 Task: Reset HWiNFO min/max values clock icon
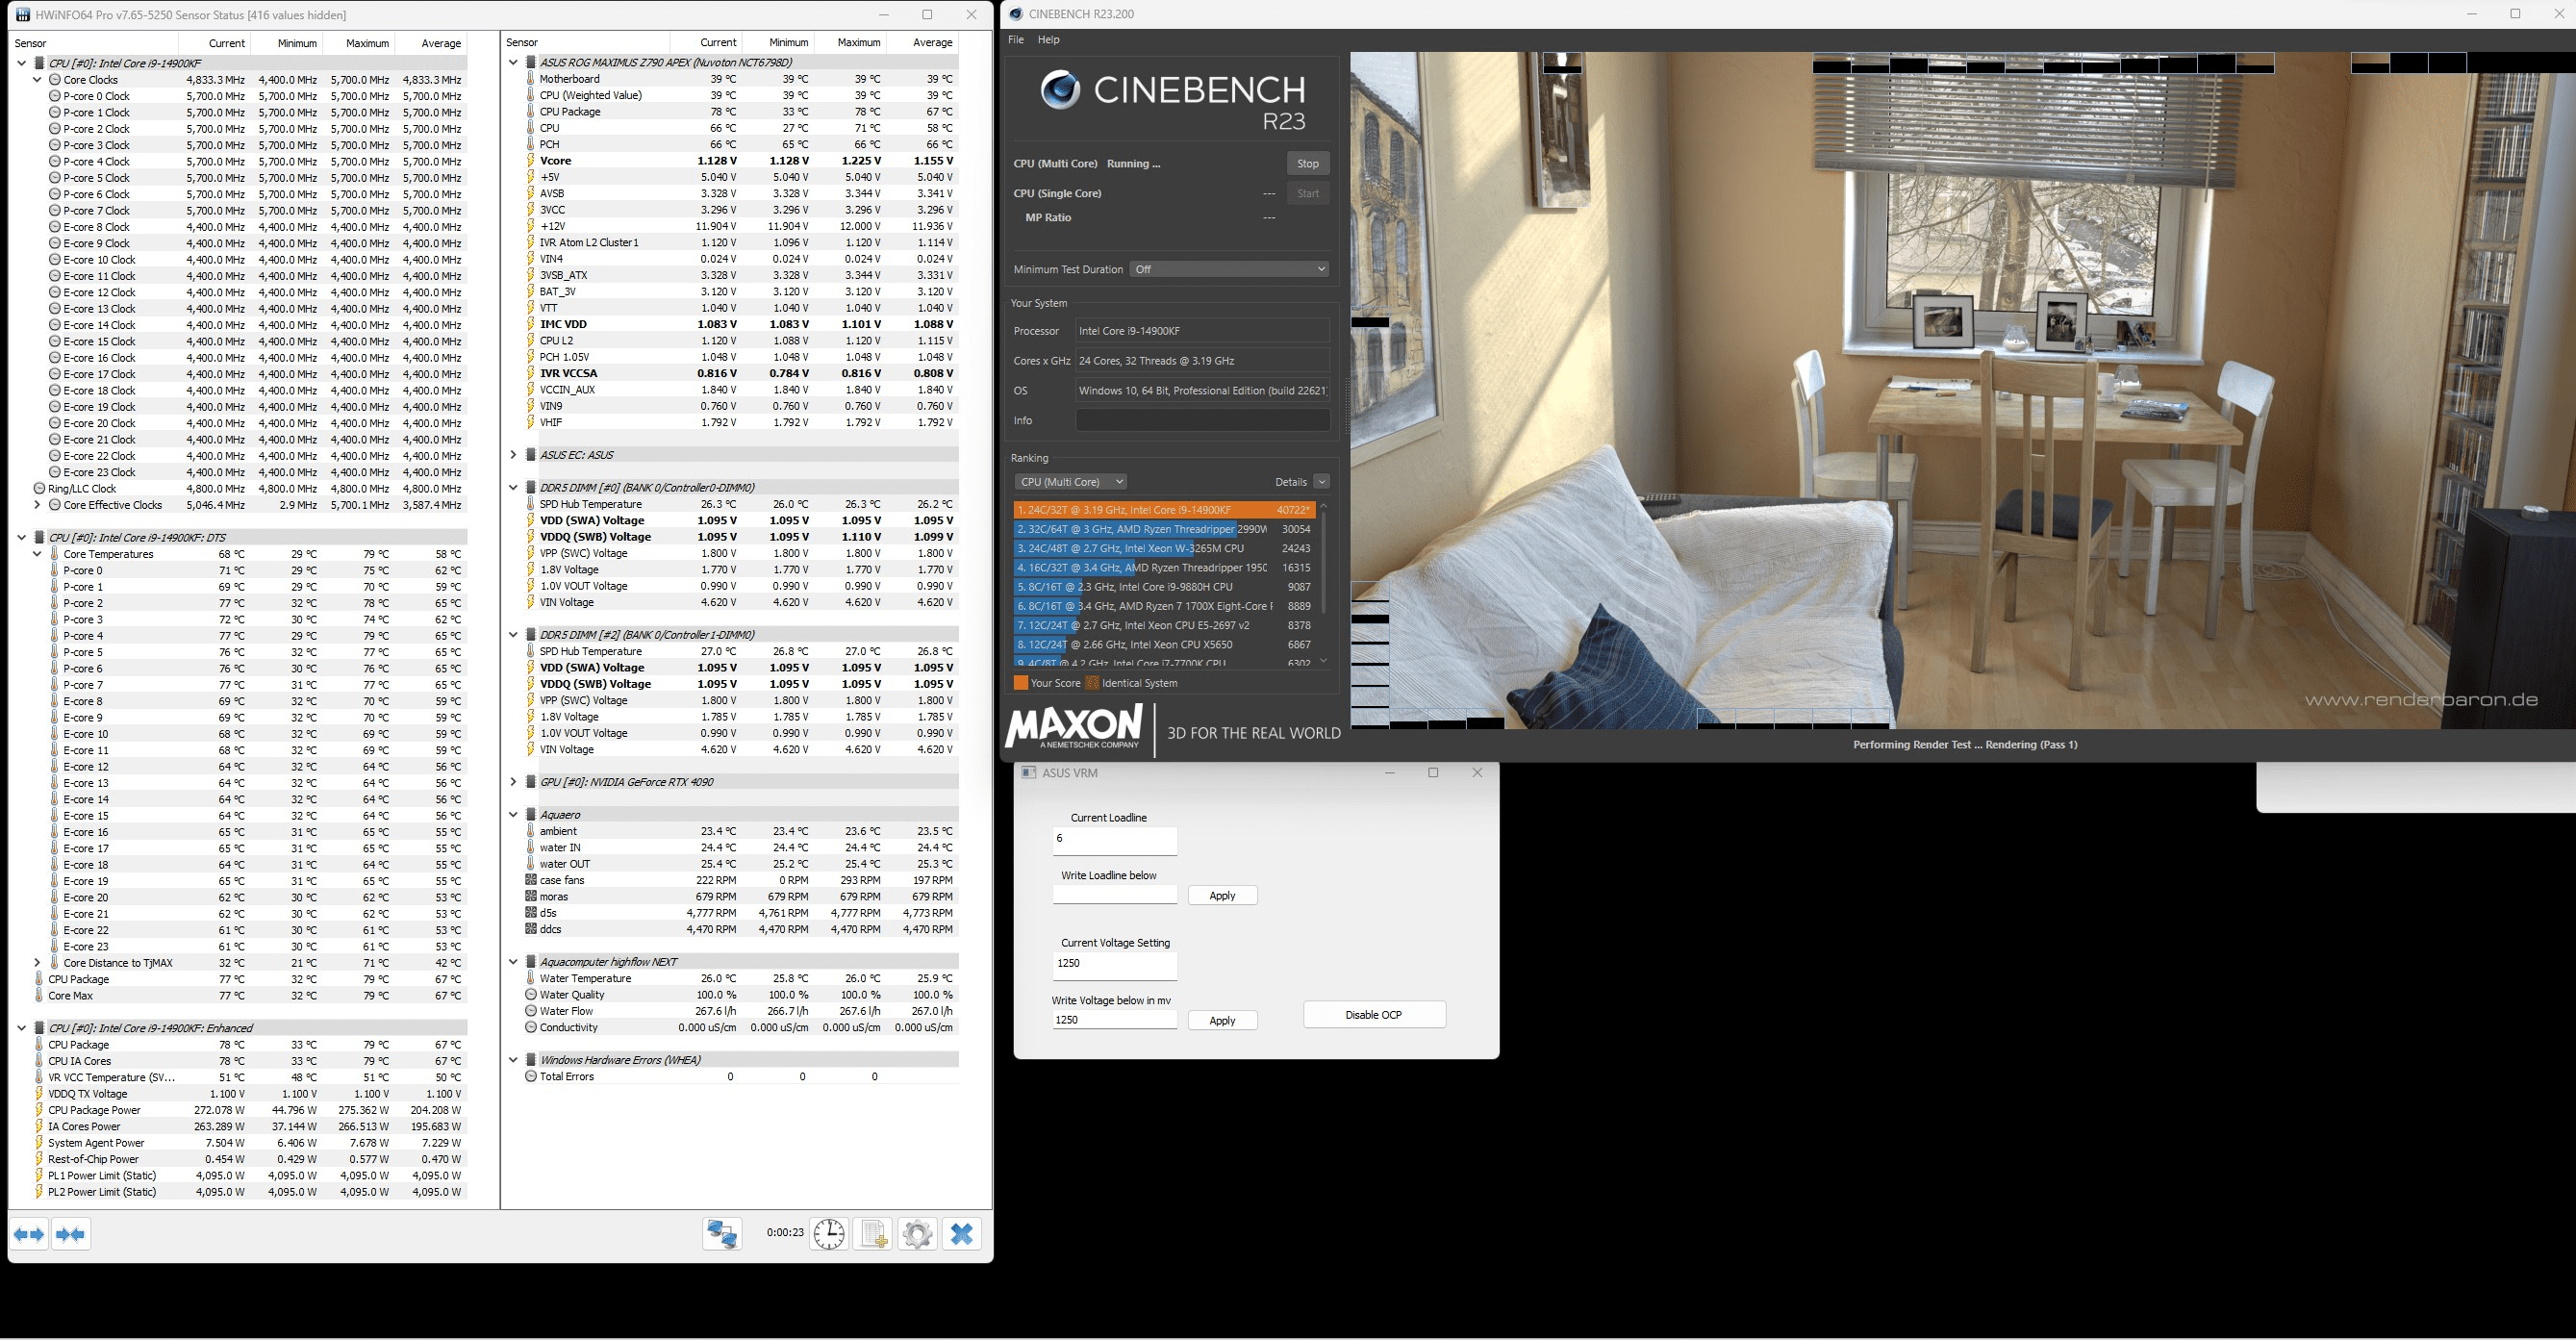pos(829,1233)
